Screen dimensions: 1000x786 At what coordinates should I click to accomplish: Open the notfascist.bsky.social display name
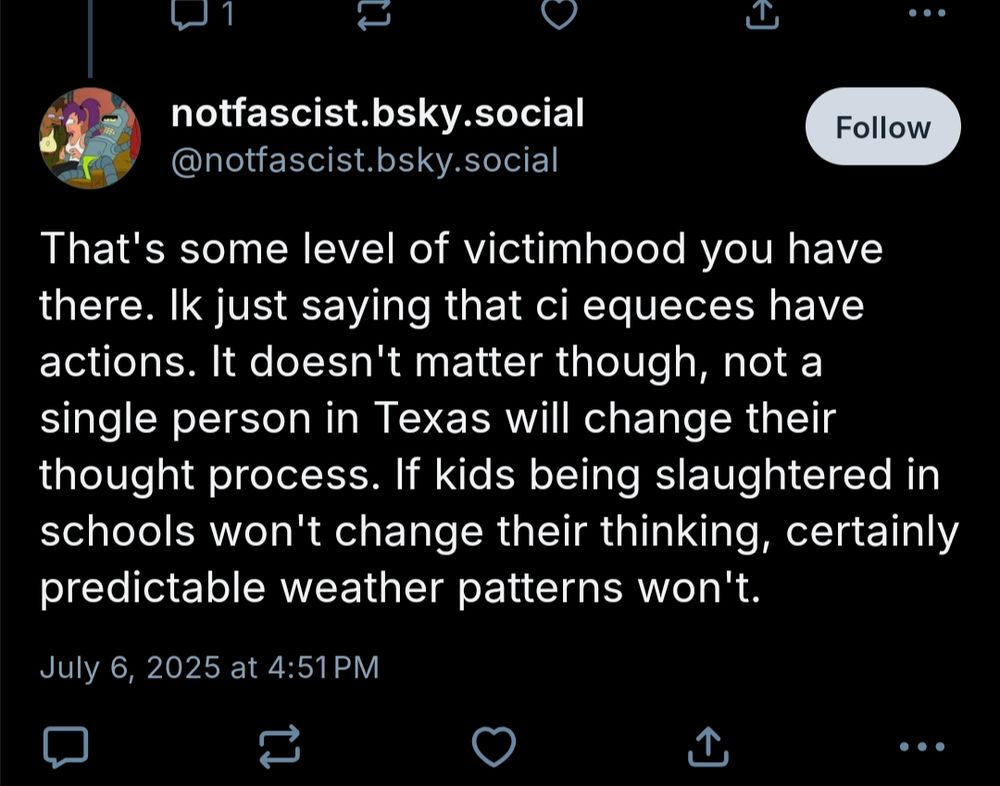[x=377, y=114]
